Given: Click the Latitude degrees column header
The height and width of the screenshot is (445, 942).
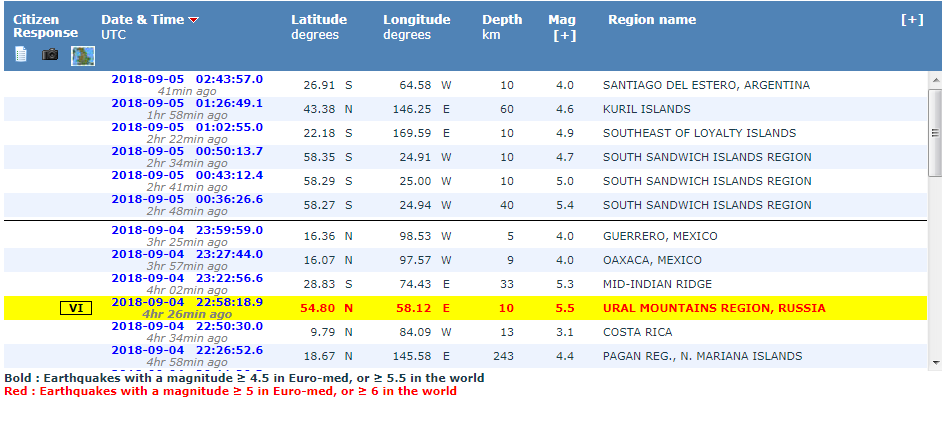Looking at the screenshot, I should (x=319, y=27).
